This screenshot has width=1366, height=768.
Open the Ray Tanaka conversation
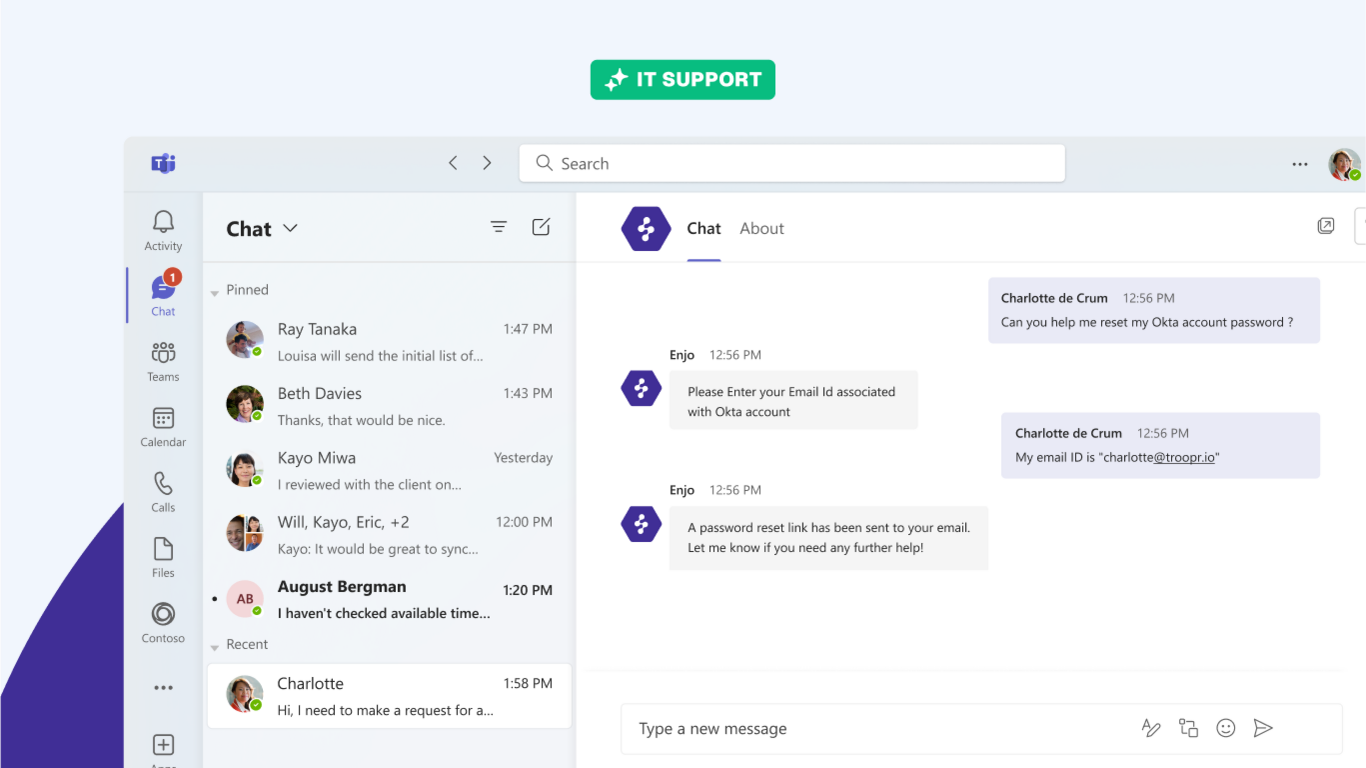pos(389,341)
